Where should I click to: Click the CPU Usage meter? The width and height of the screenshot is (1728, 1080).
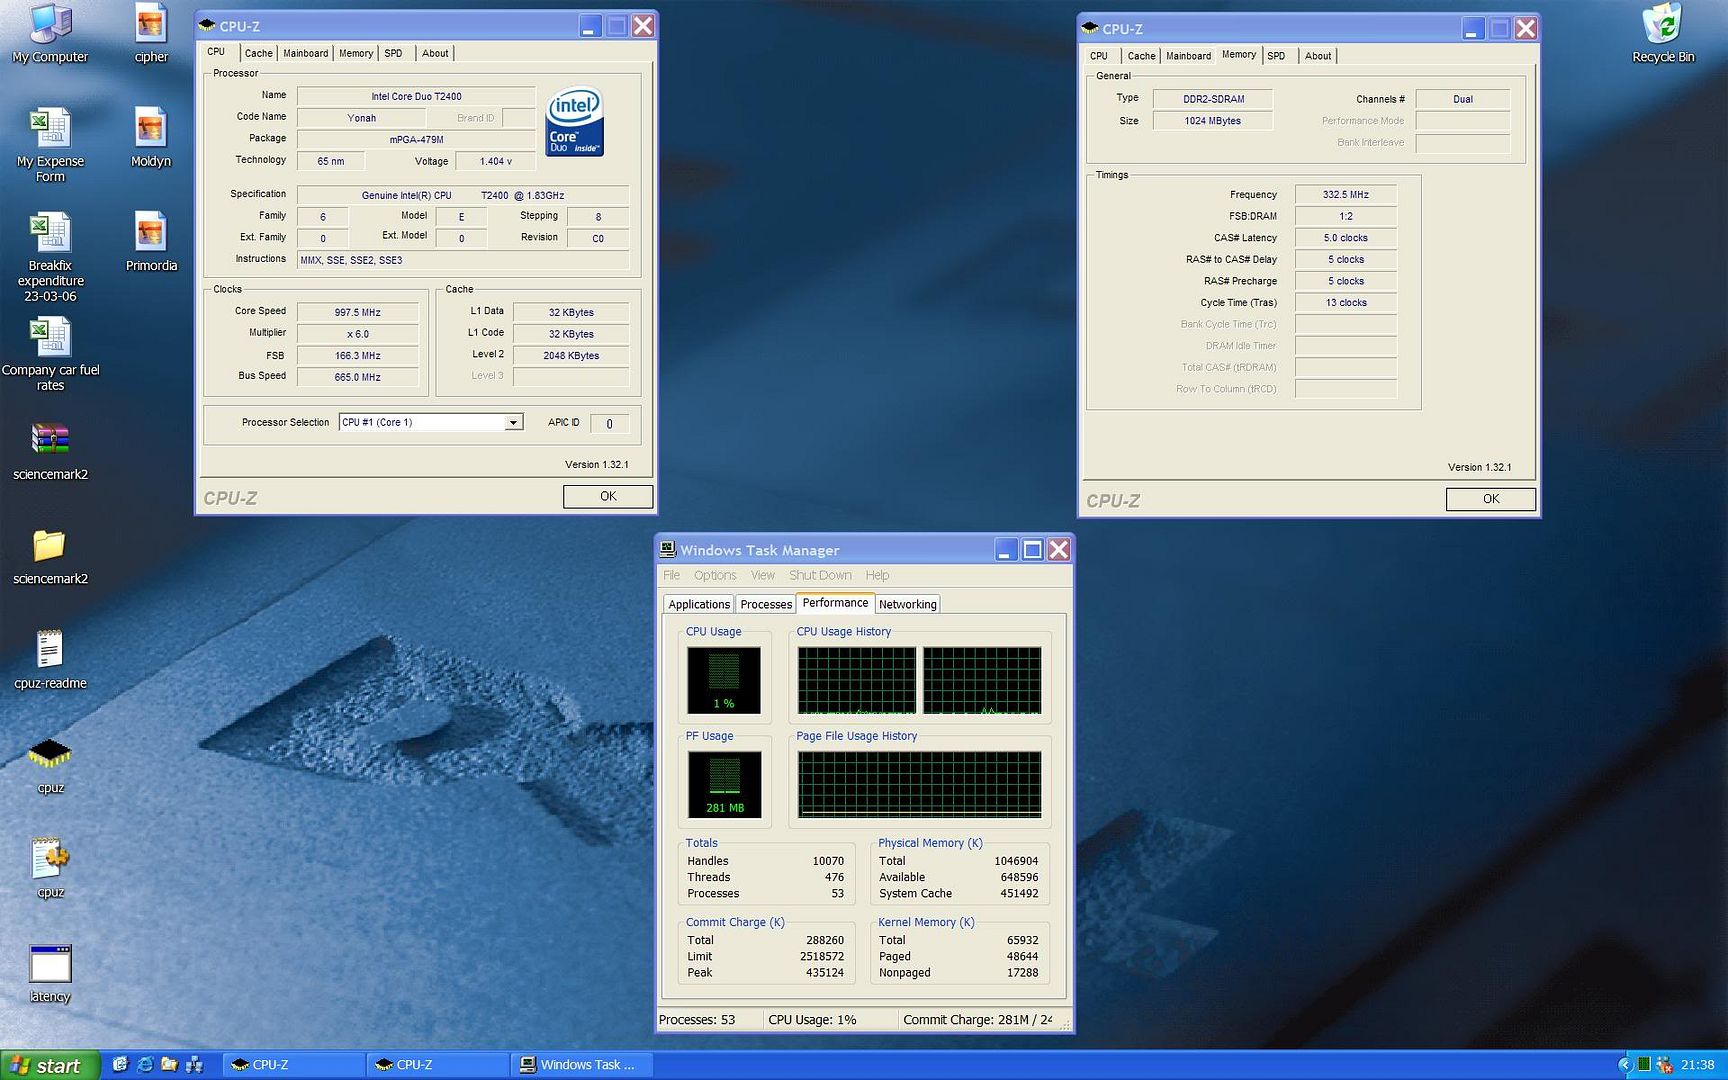pos(724,680)
